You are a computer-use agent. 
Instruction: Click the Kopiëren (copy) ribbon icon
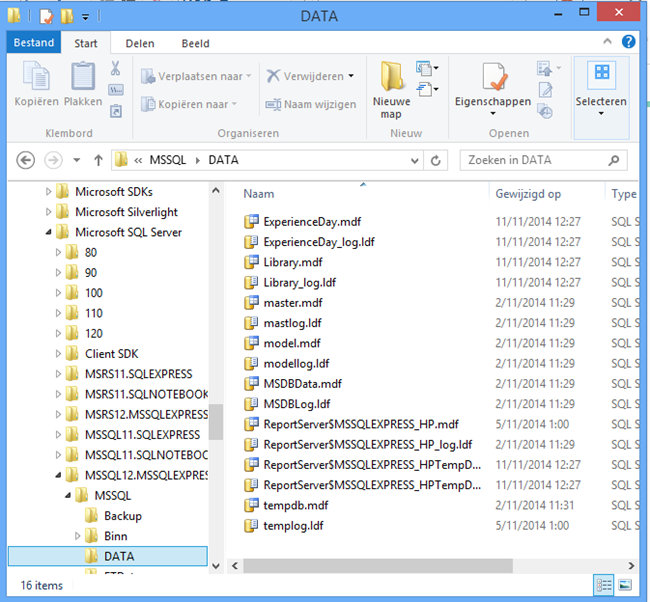pyautogui.click(x=36, y=76)
